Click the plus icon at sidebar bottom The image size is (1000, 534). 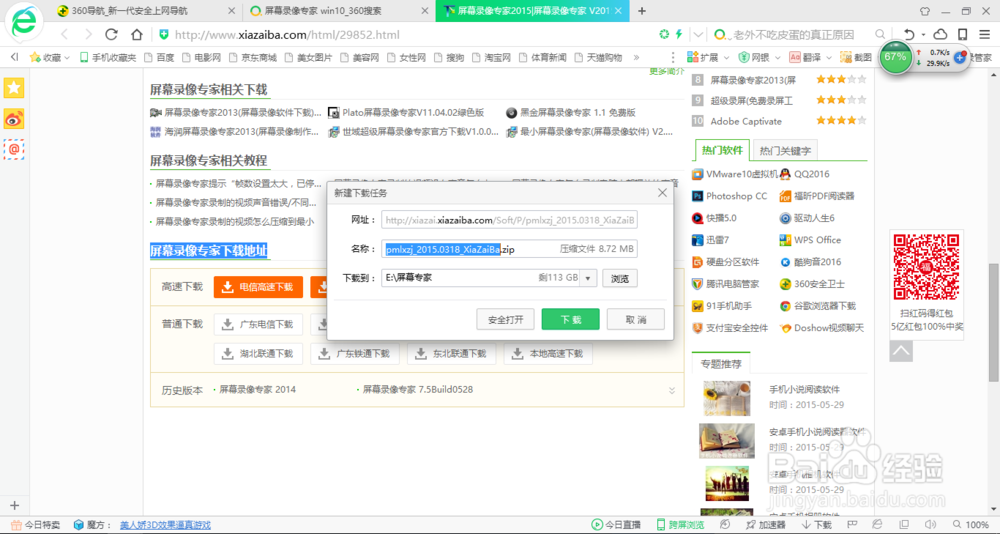15,505
